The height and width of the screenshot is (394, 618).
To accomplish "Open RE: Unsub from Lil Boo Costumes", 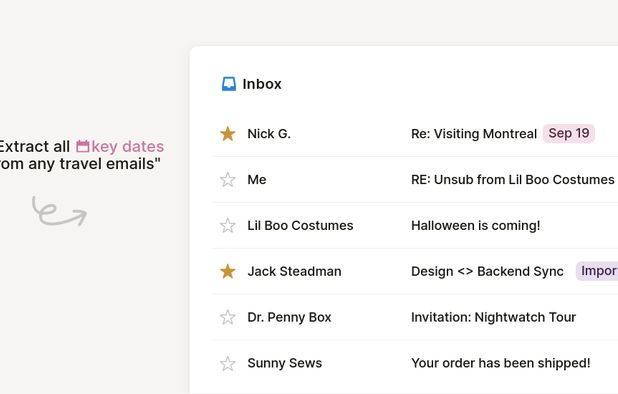I will click(x=512, y=180).
